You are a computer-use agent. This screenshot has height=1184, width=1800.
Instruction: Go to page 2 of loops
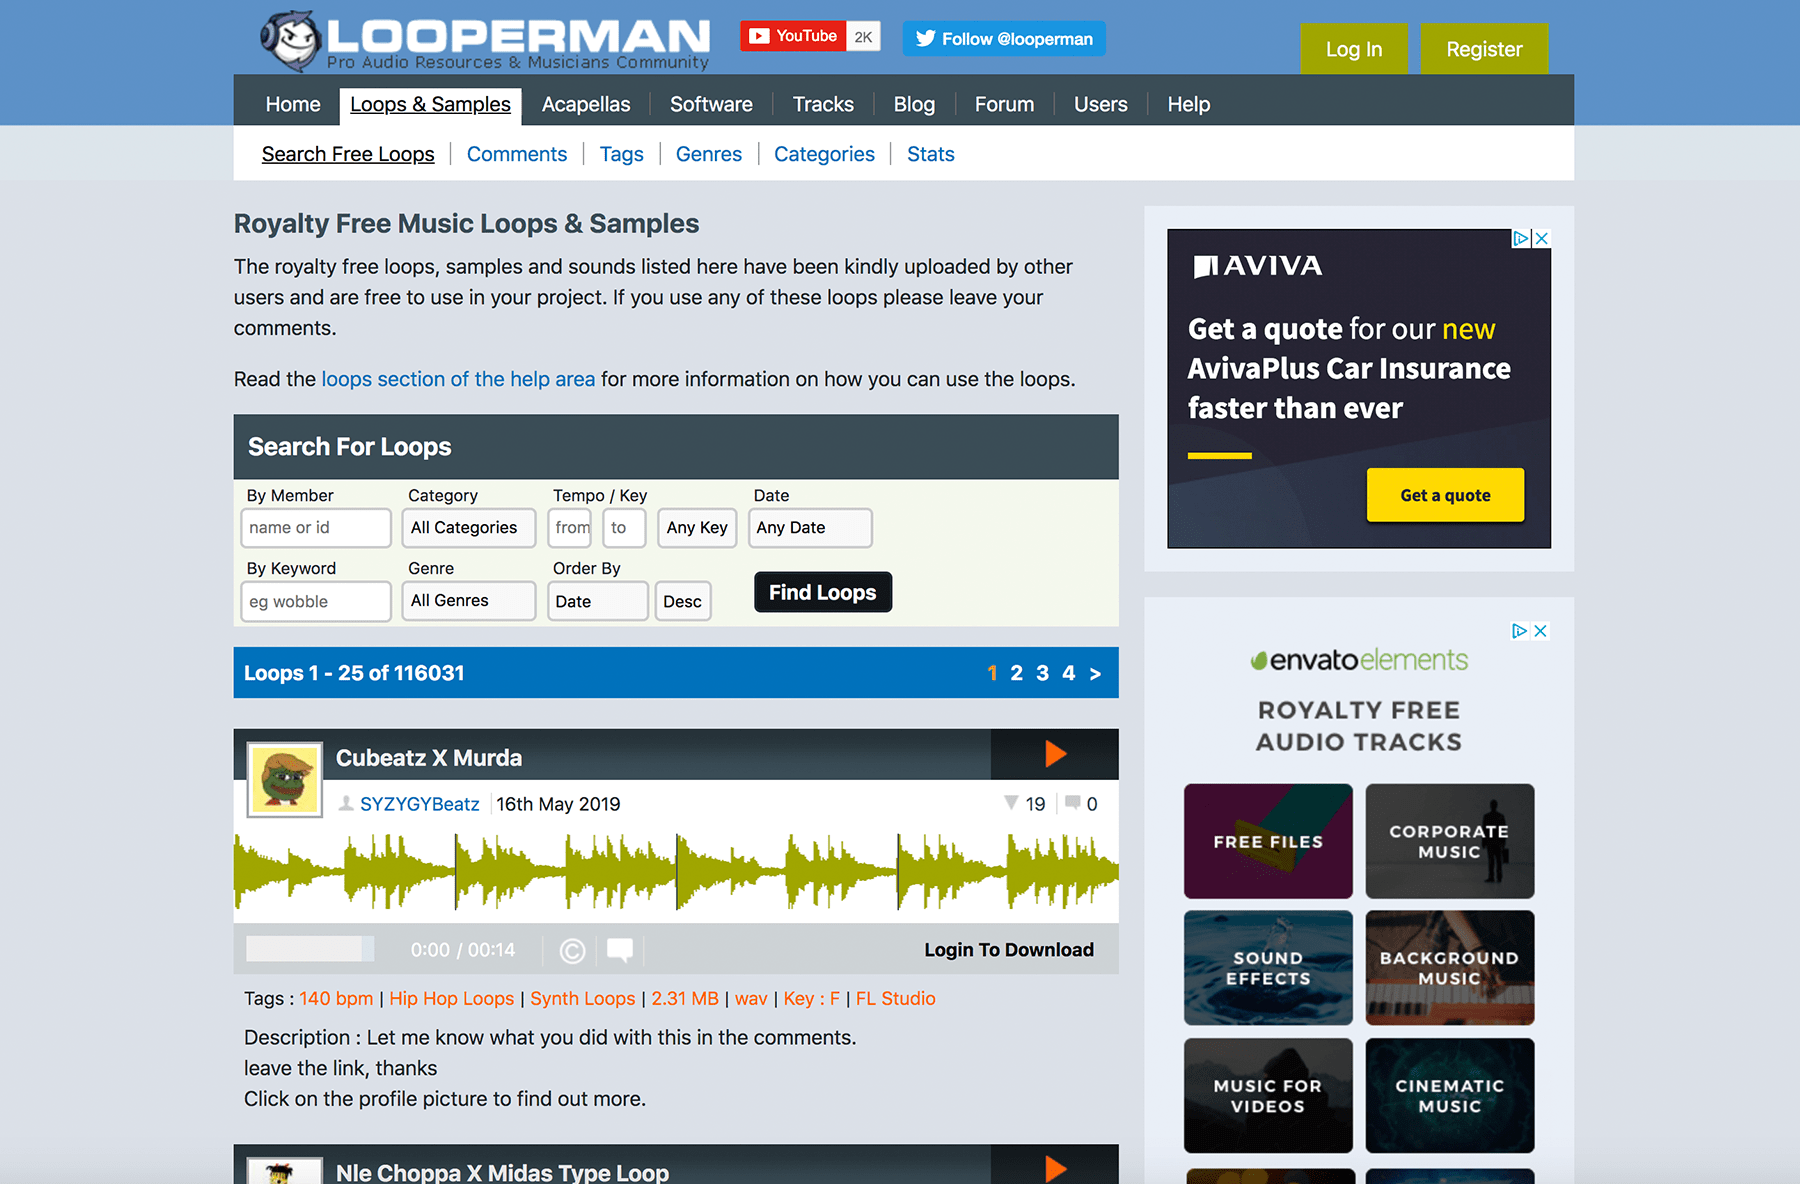pyautogui.click(x=1016, y=674)
